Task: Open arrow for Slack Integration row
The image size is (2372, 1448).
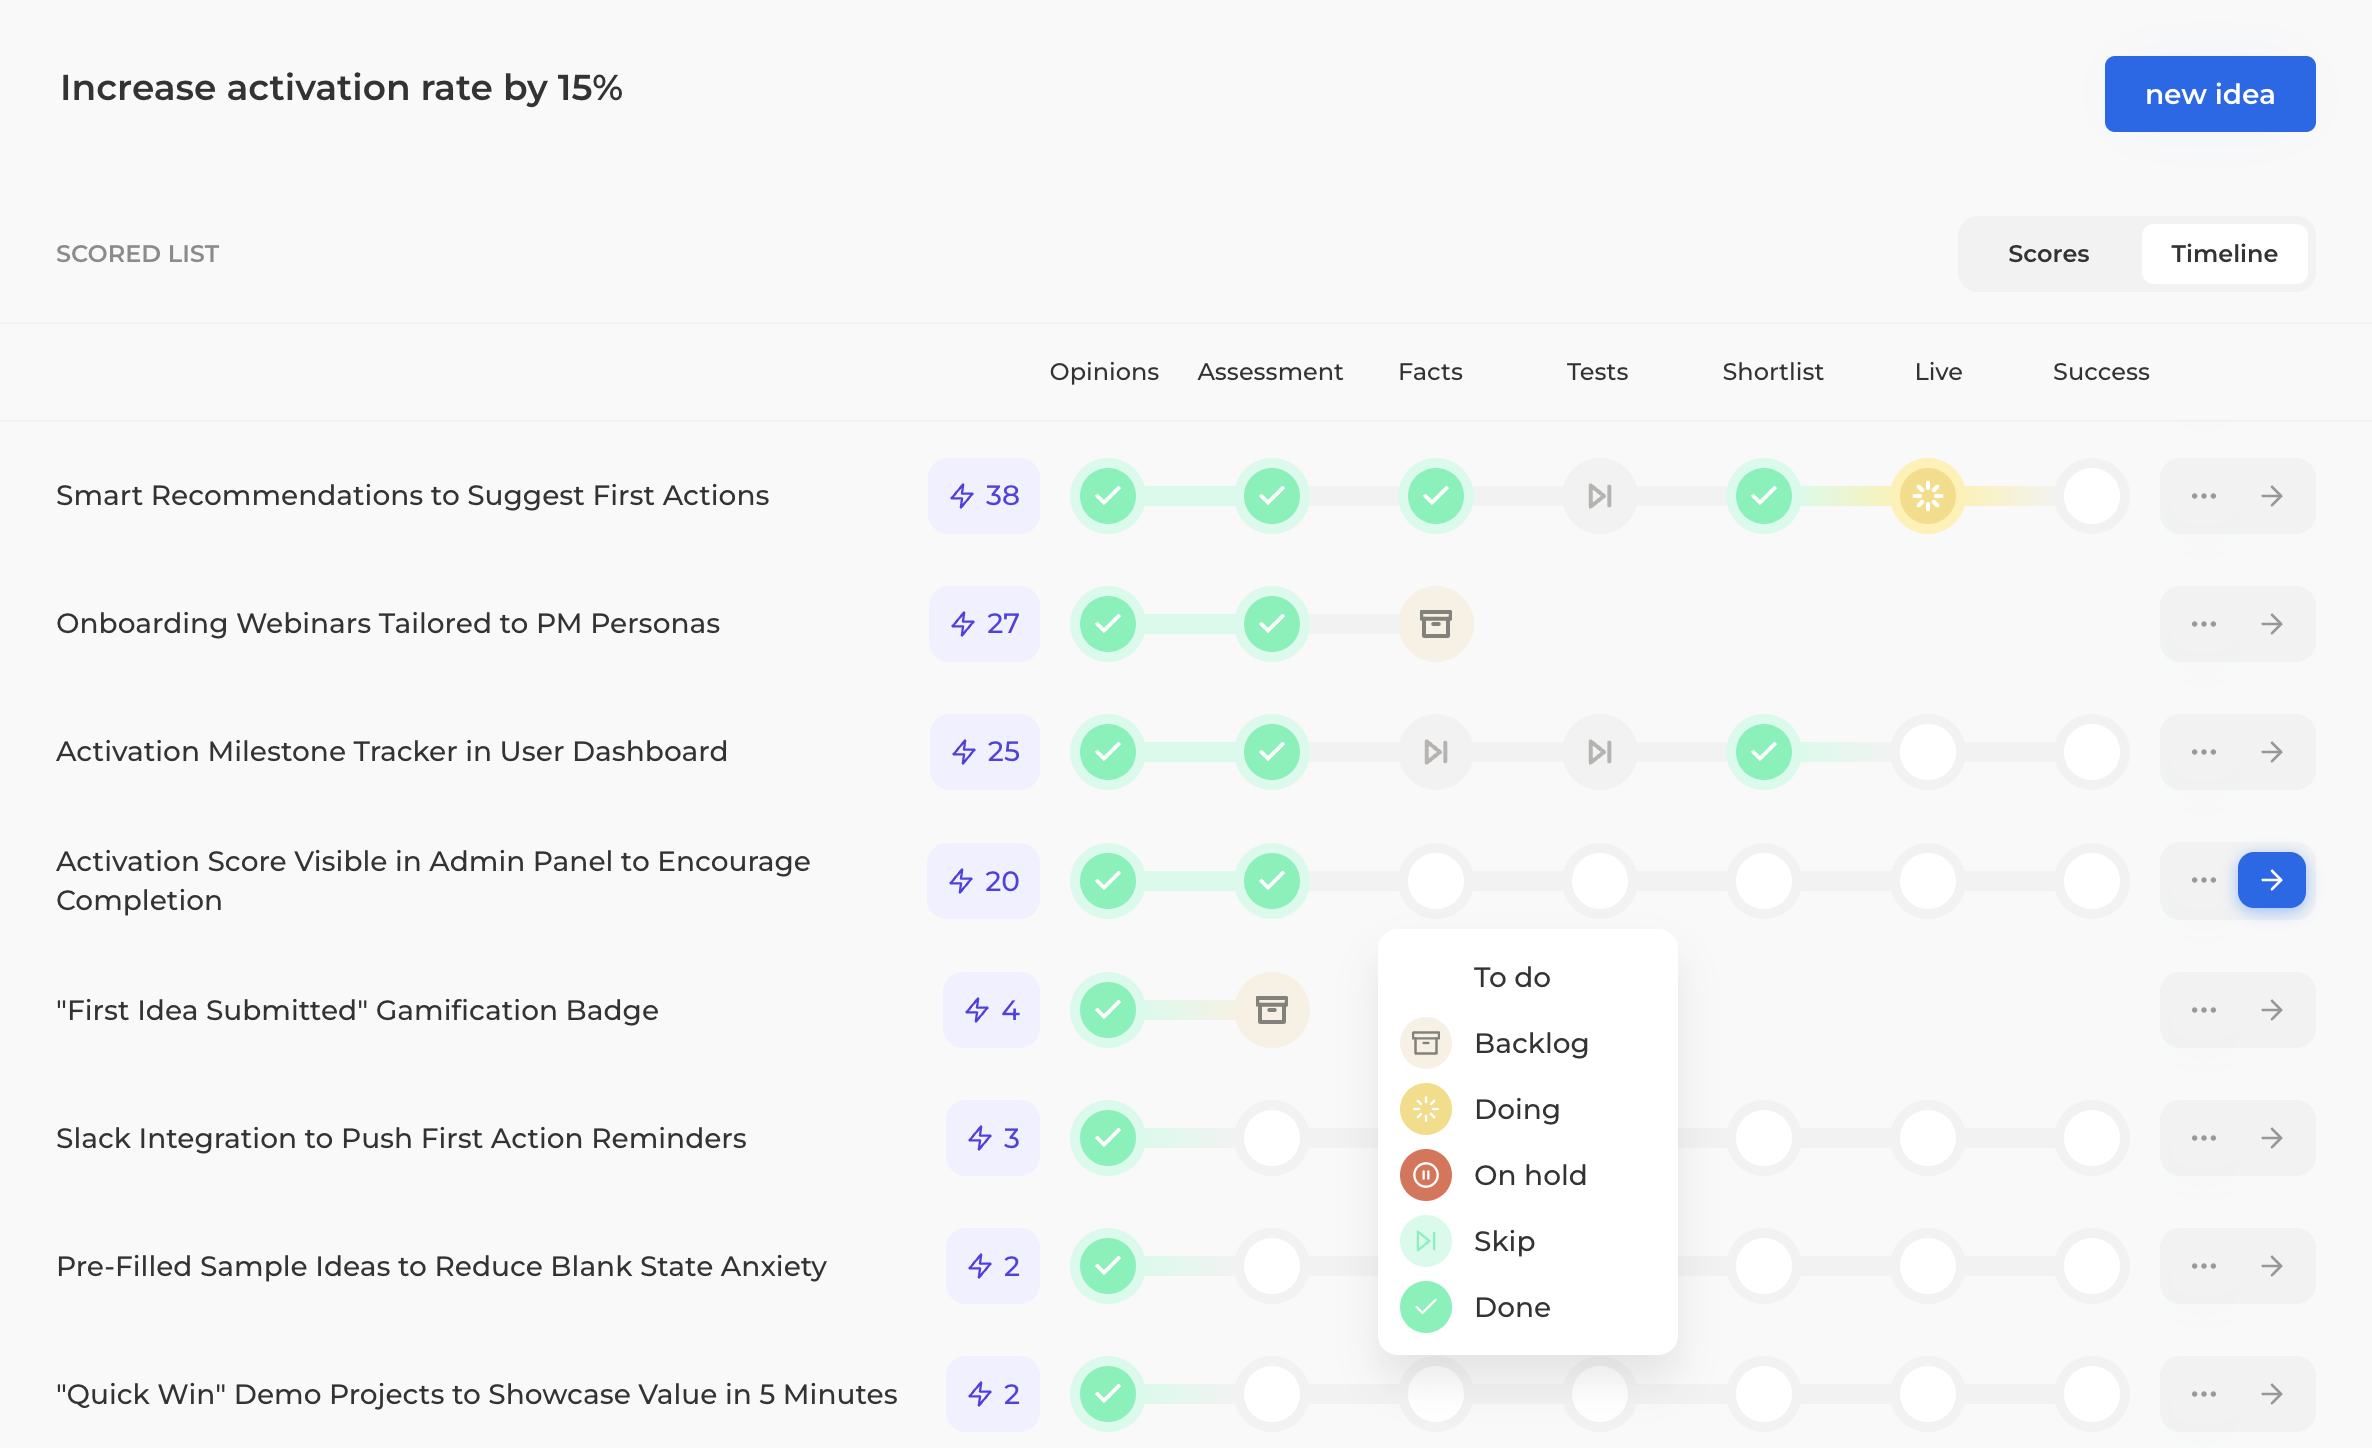Action: tap(2271, 1138)
